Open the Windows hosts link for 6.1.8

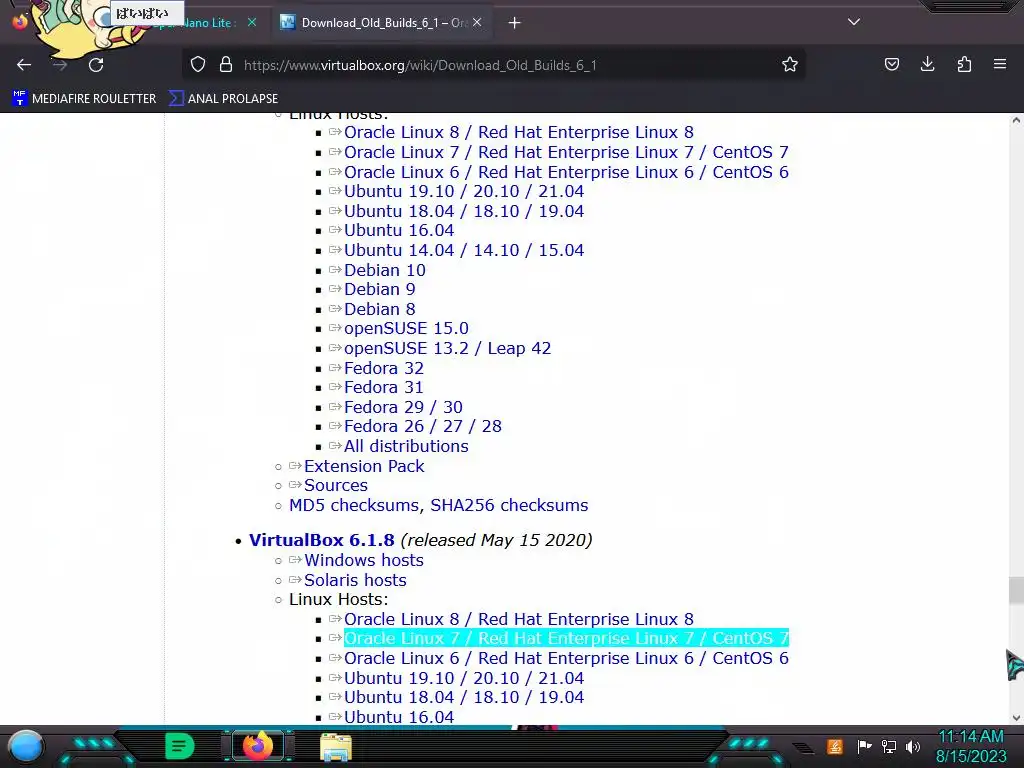pyautogui.click(x=364, y=560)
